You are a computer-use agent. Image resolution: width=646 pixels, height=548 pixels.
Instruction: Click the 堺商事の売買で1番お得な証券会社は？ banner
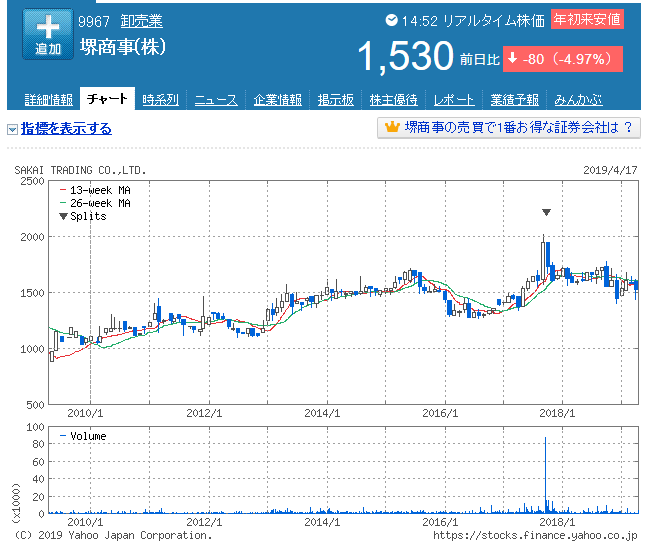pos(509,128)
